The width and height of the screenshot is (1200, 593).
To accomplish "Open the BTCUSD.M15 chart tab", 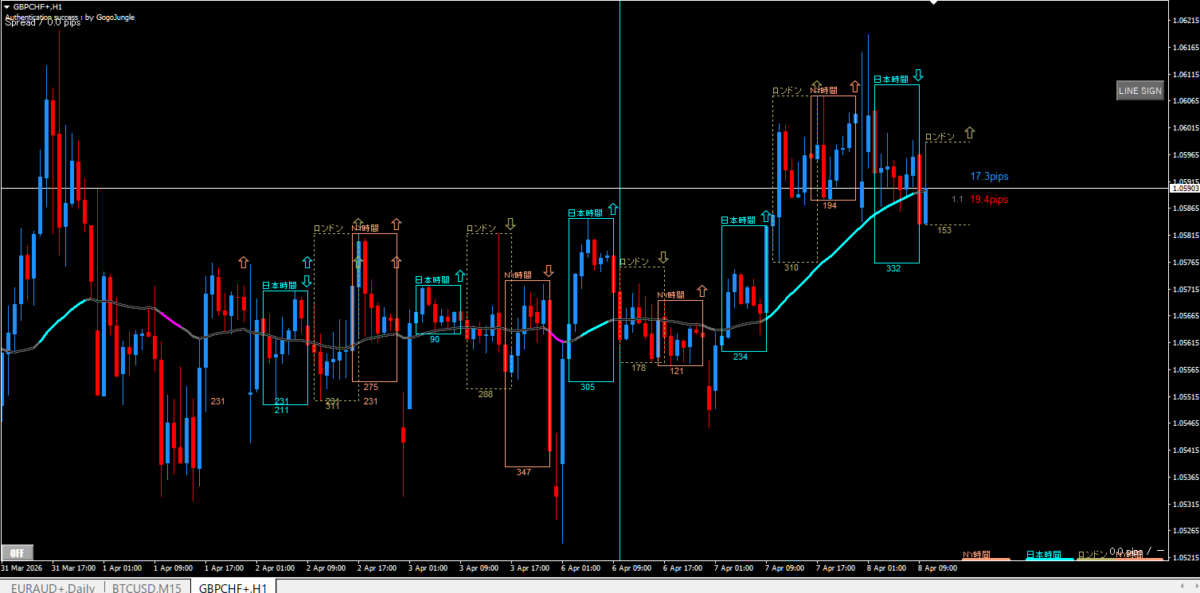I will (x=147, y=587).
